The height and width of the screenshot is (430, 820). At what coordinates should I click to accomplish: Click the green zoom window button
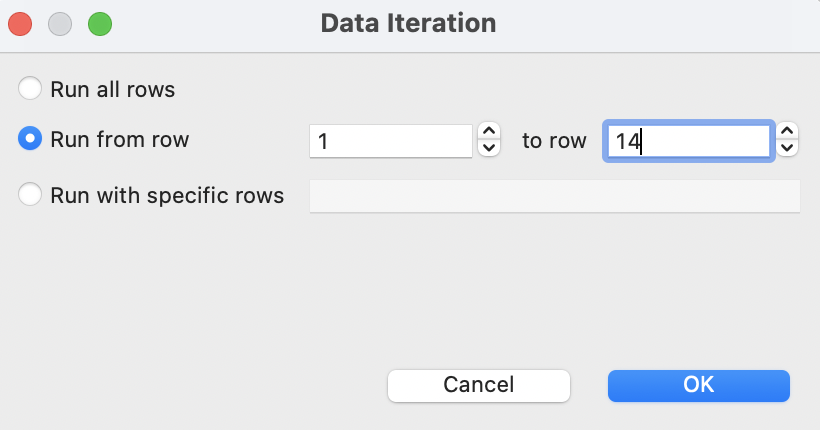(100, 23)
